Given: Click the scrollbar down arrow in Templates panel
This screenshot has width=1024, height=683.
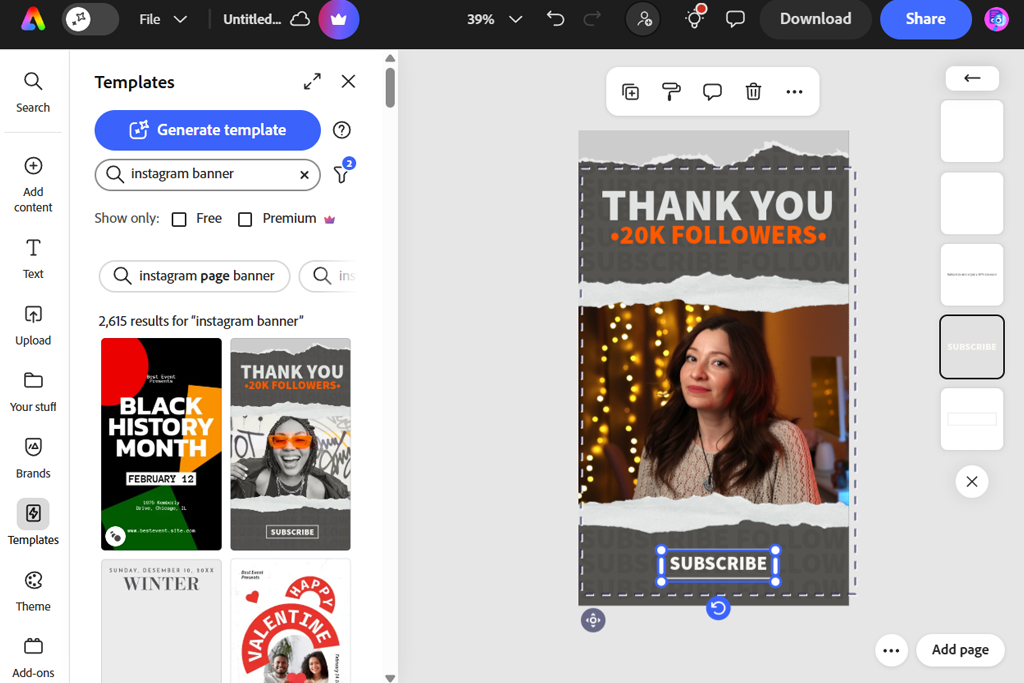Looking at the screenshot, I should click(x=390, y=678).
